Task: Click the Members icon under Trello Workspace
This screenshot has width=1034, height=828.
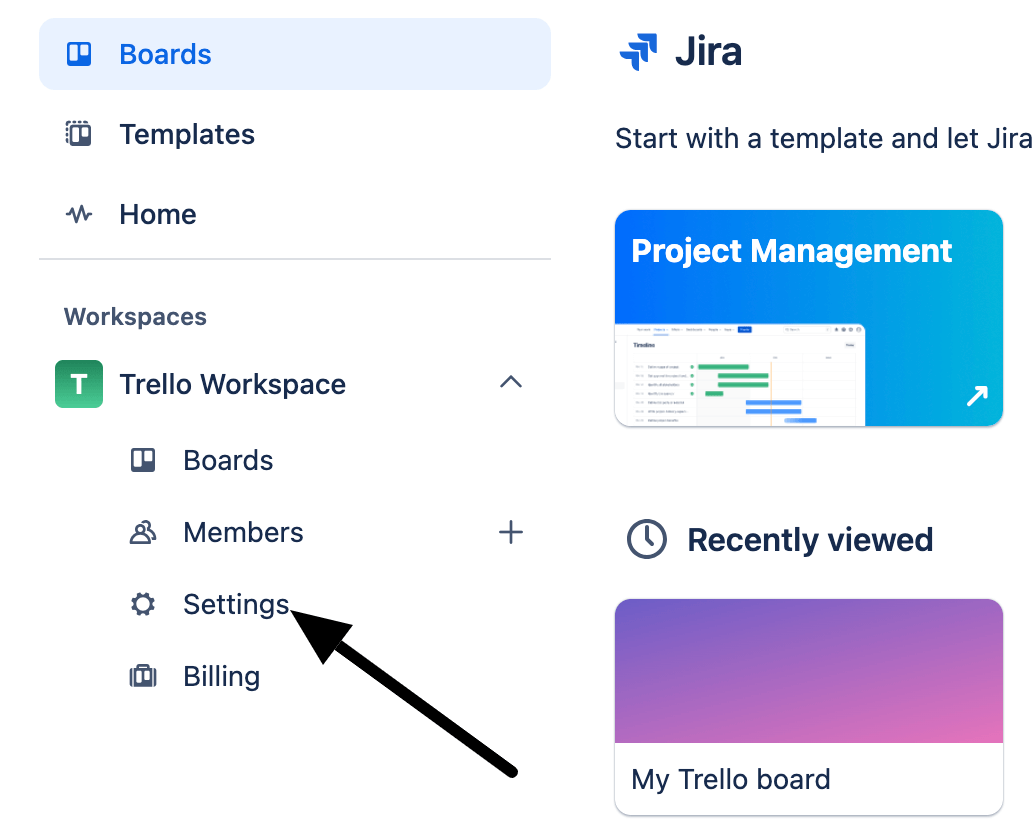Action: pyautogui.click(x=143, y=532)
